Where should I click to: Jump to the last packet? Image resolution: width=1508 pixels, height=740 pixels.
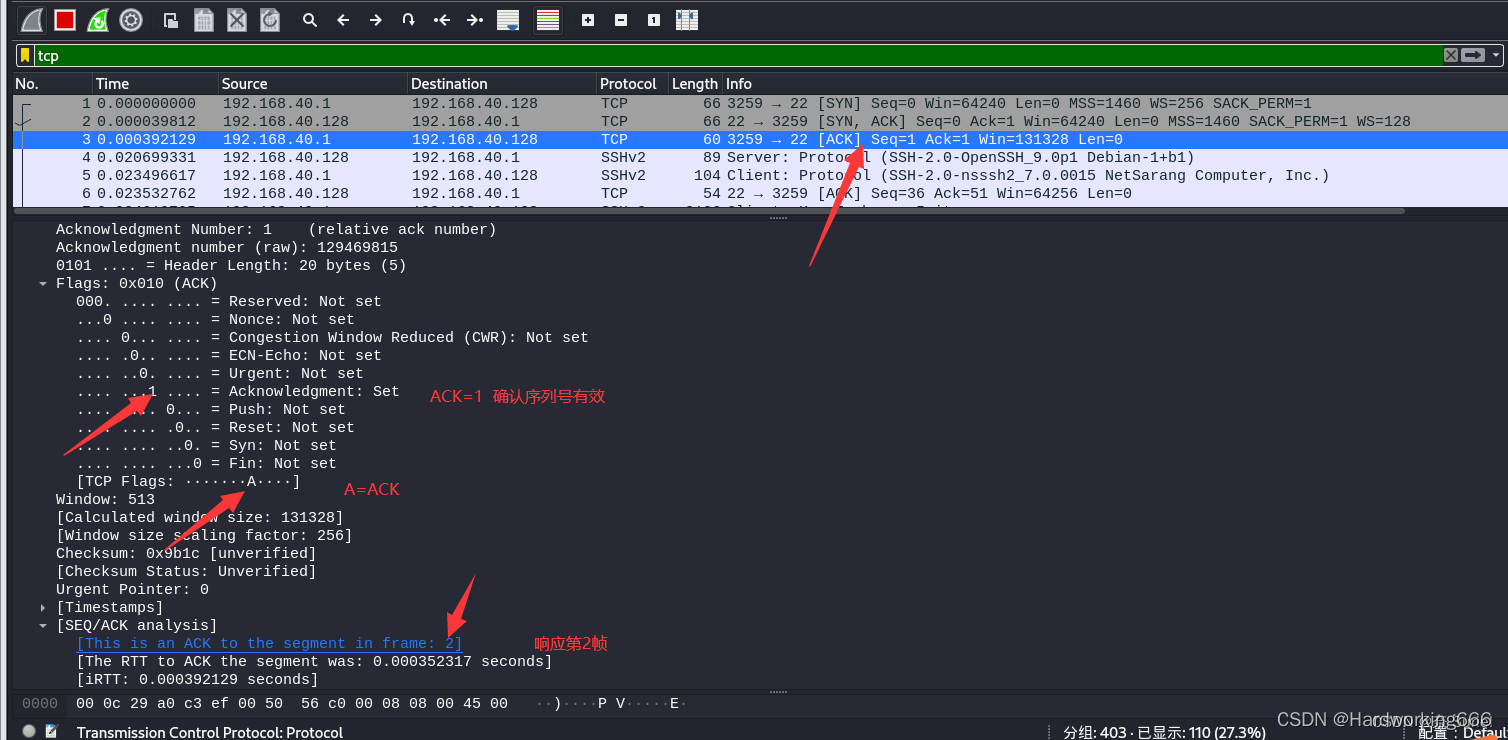[x=475, y=20]
